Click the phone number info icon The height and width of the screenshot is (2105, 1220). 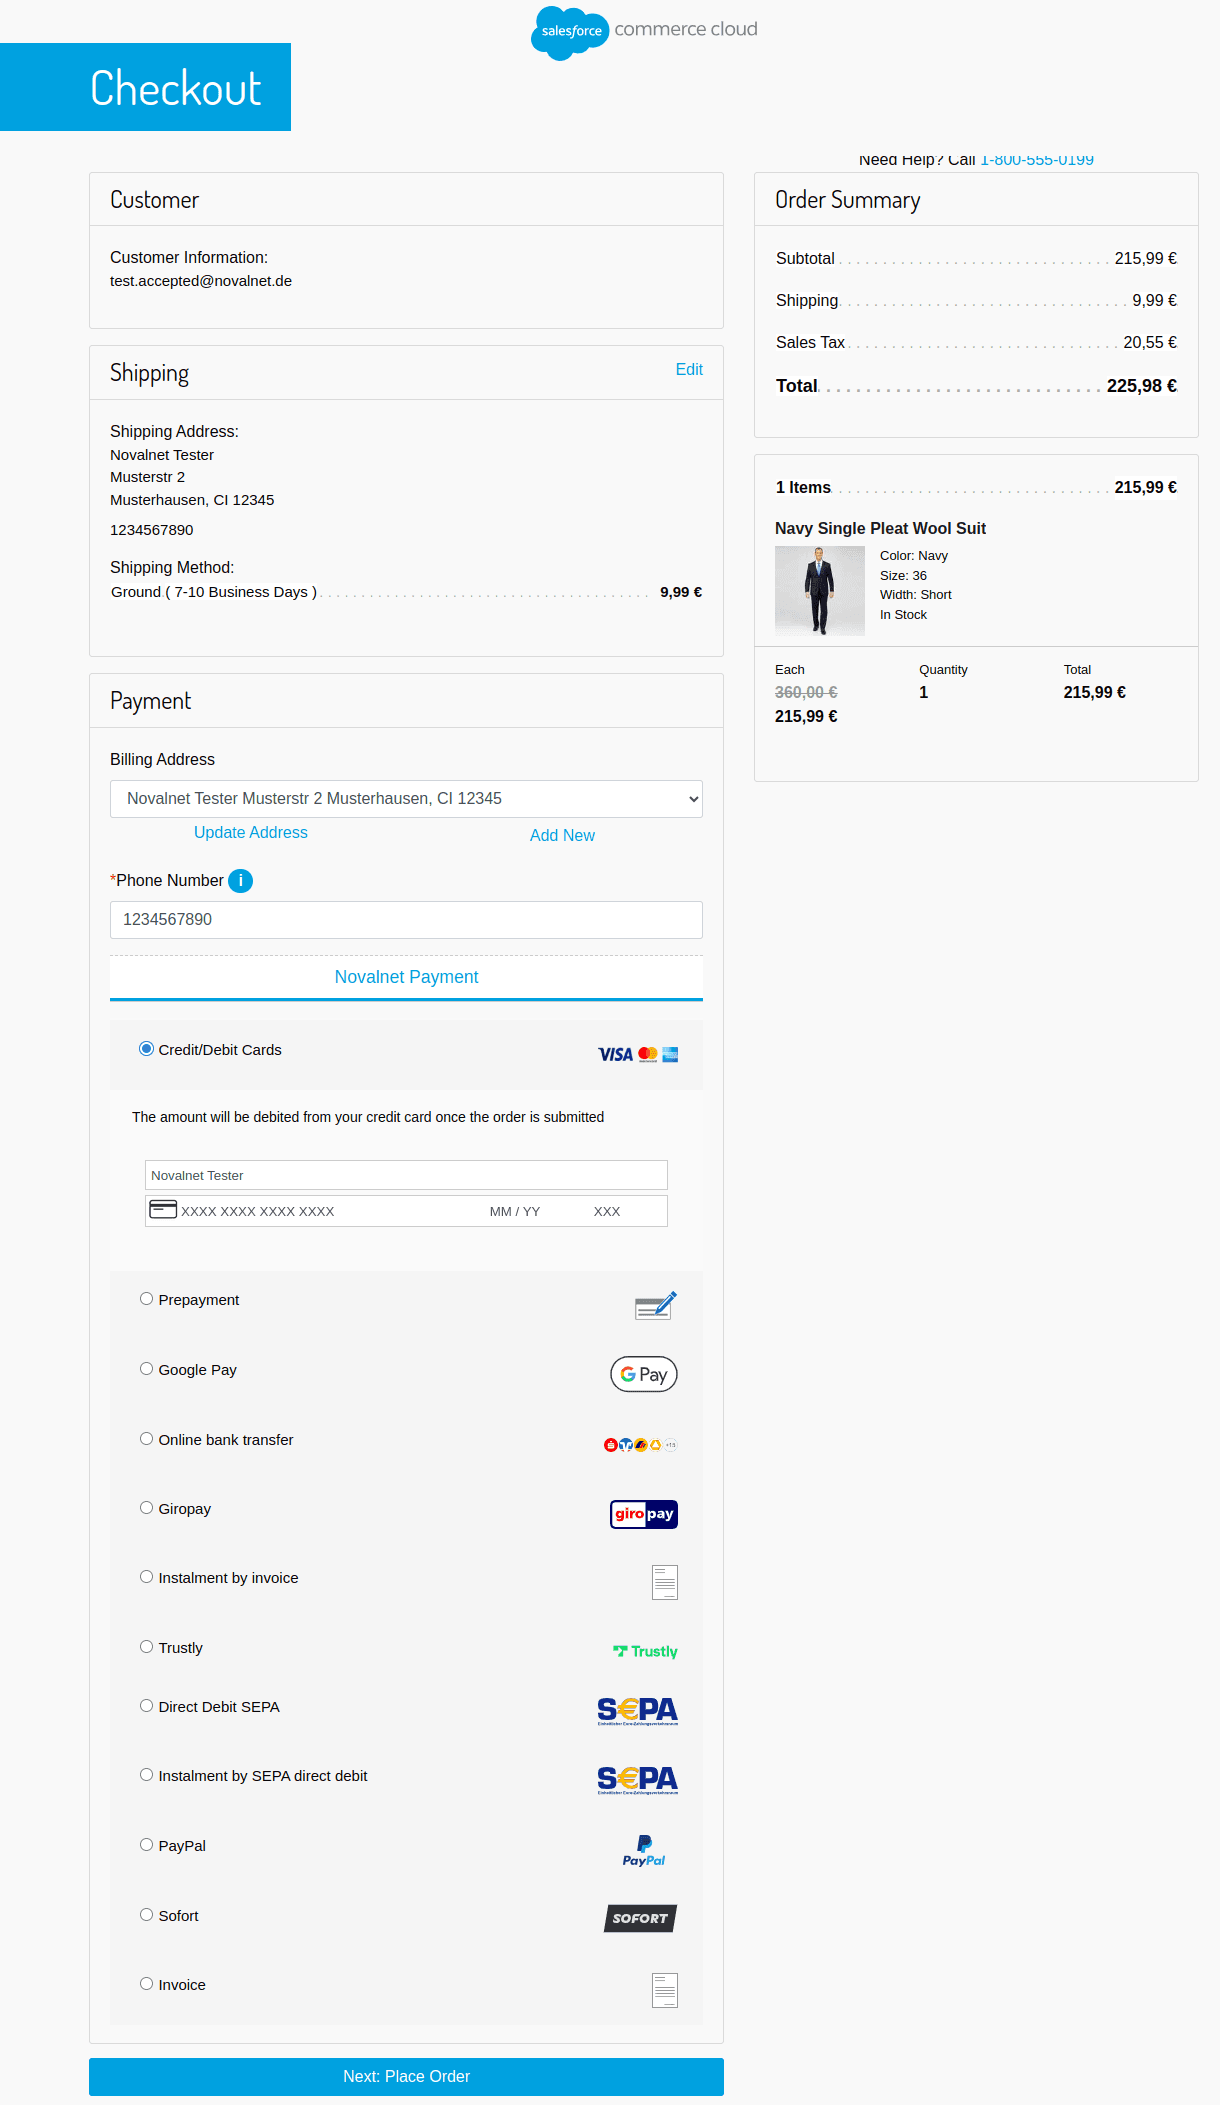click(240, 880)
